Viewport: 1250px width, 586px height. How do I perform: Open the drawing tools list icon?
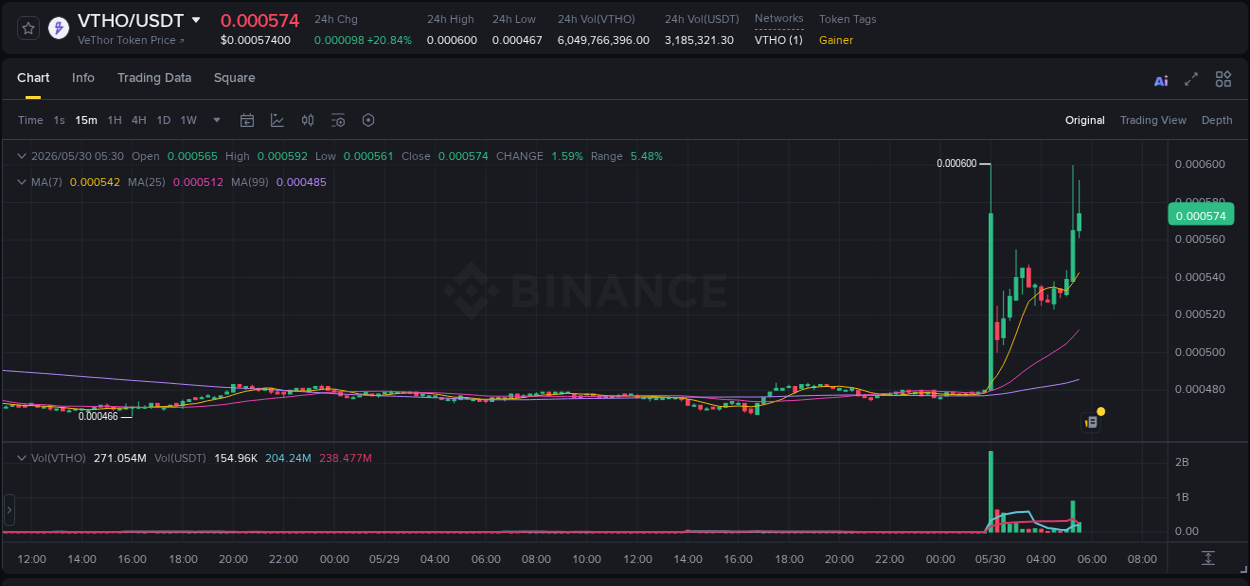coord(338,120)
